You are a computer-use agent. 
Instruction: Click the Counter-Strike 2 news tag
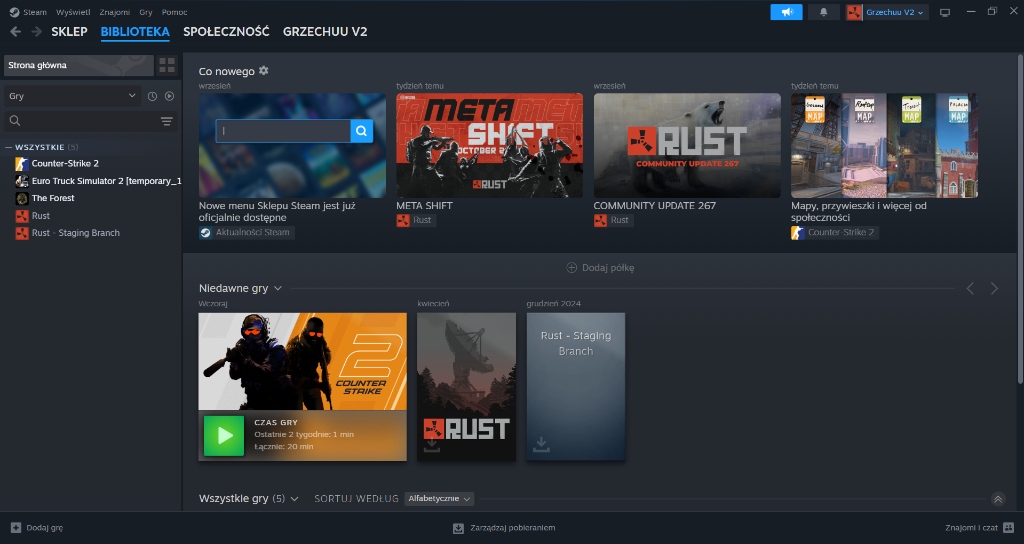point(834,232)
